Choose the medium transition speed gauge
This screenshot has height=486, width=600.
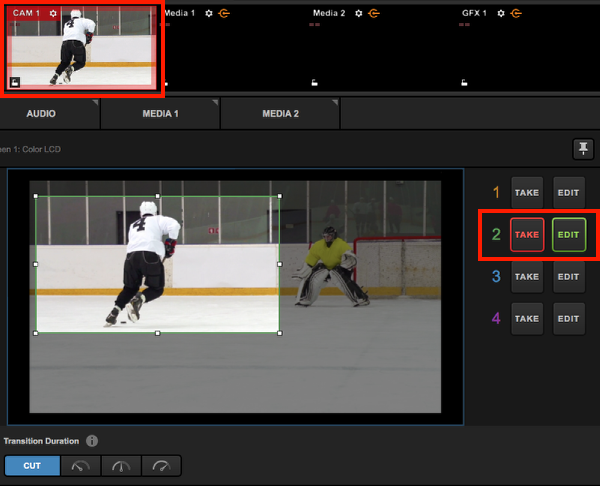coord(121,466)
